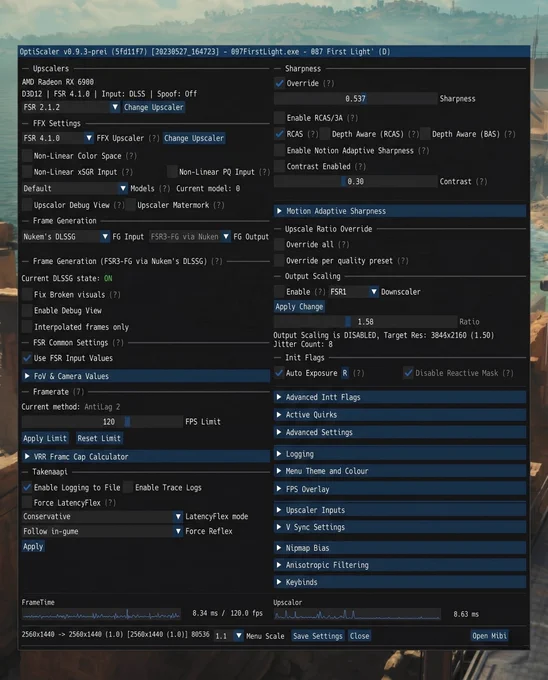
Task: Expand Nipmap Bias section
Action: coord(400,548)
